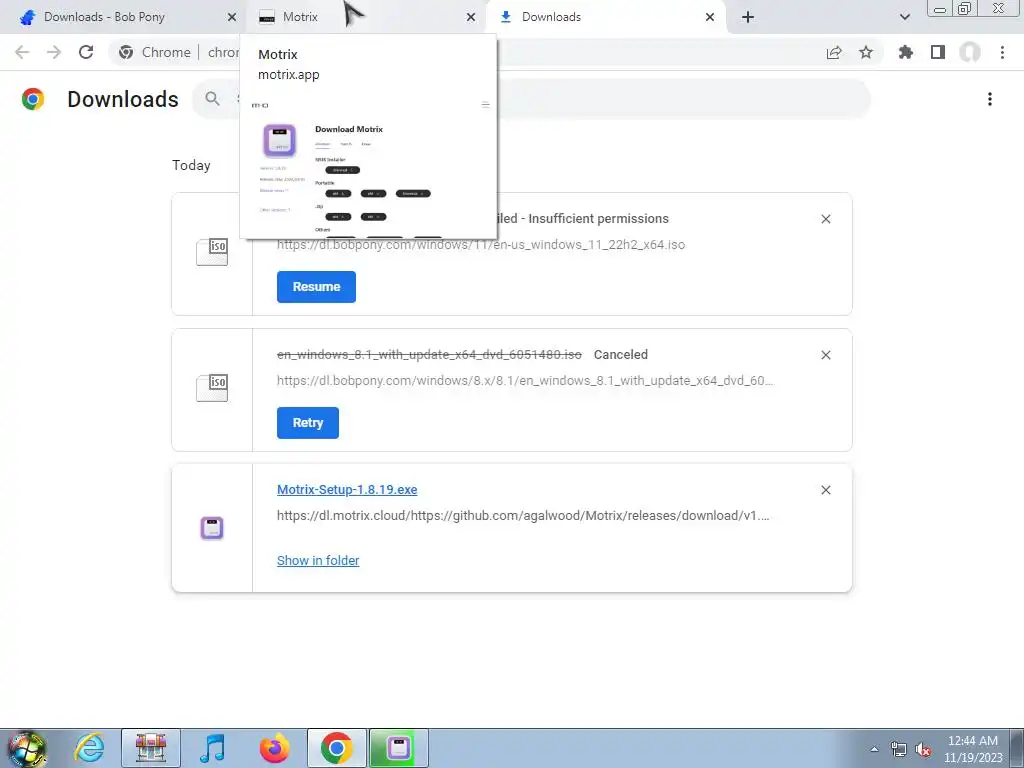This screenshot has width=1024, height=768.
Task: Click the Windows 8.1 ISO file icon
Action: pyautogui.click(x=212, y=388)
